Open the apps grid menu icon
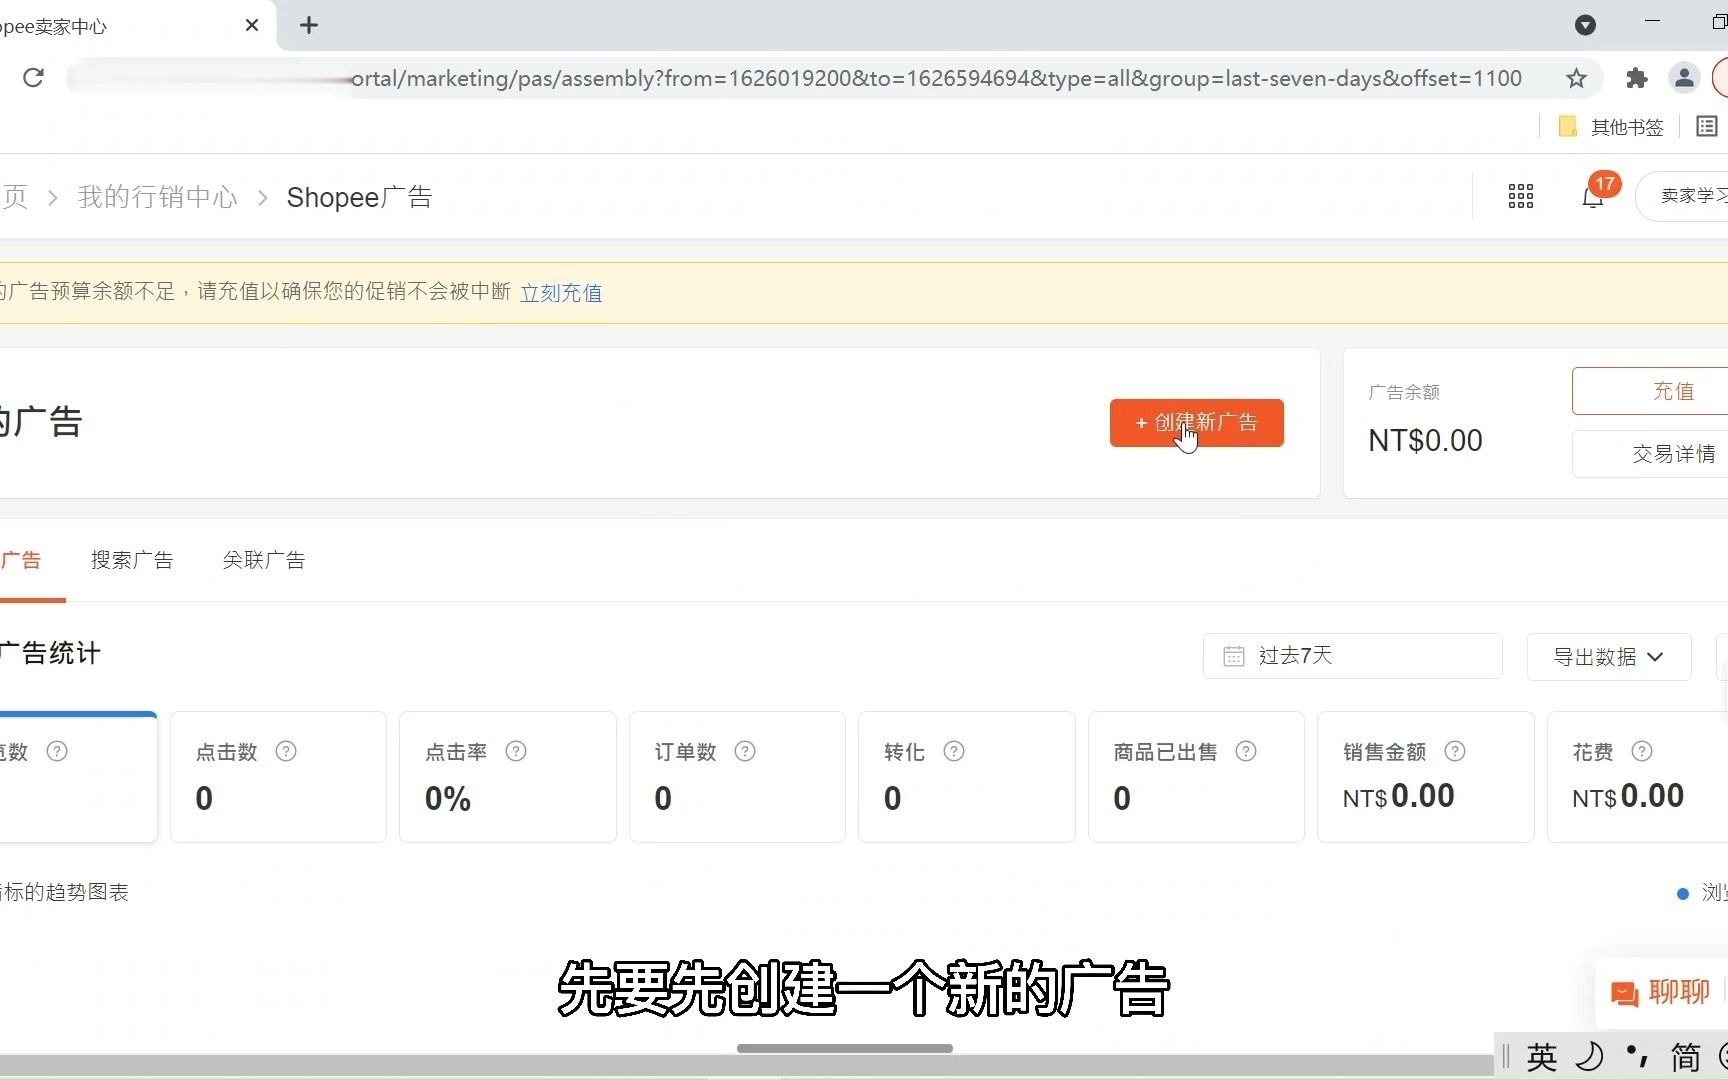This screenshot has width=1728, height=1080. [1521, 196]
